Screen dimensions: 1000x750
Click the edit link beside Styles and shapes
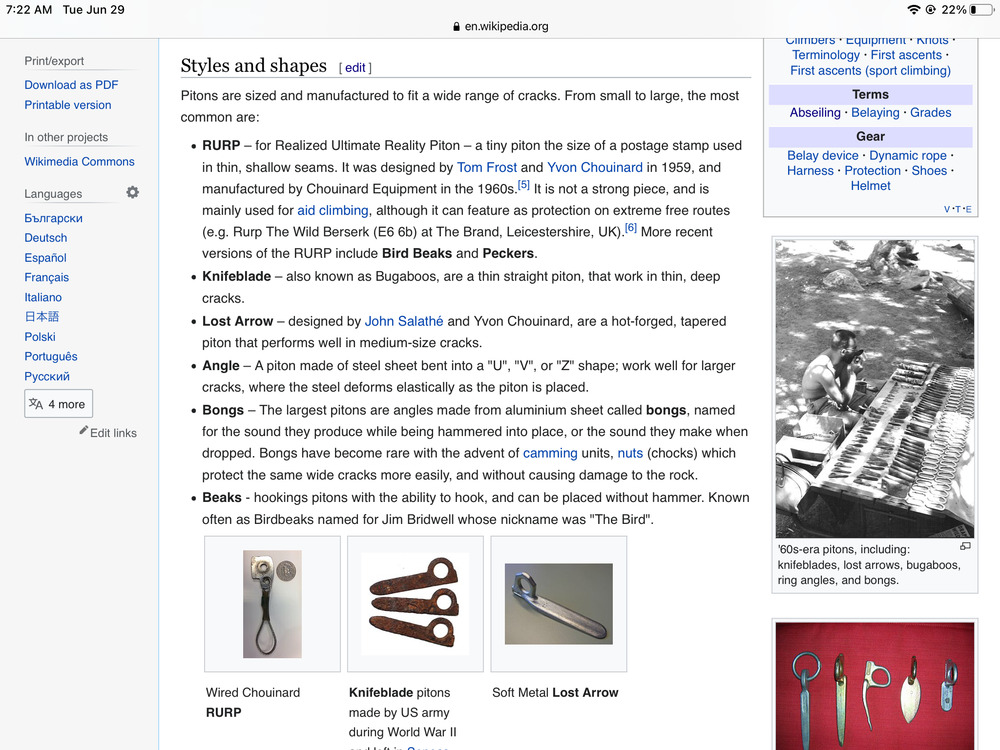pyautogui.click(x=355, y=68)
